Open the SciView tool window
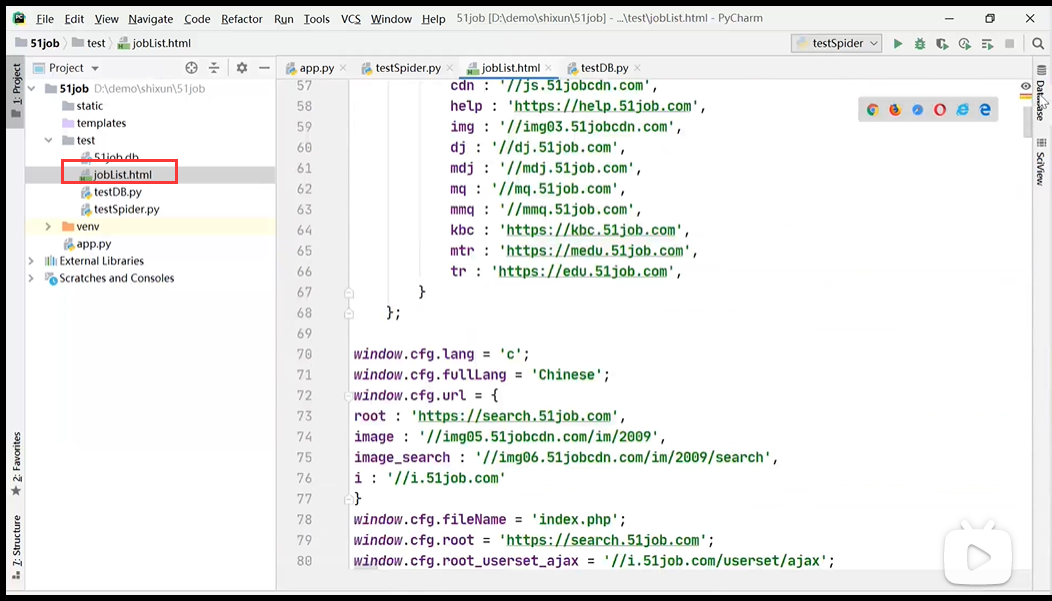 [x=1041, y=162]
